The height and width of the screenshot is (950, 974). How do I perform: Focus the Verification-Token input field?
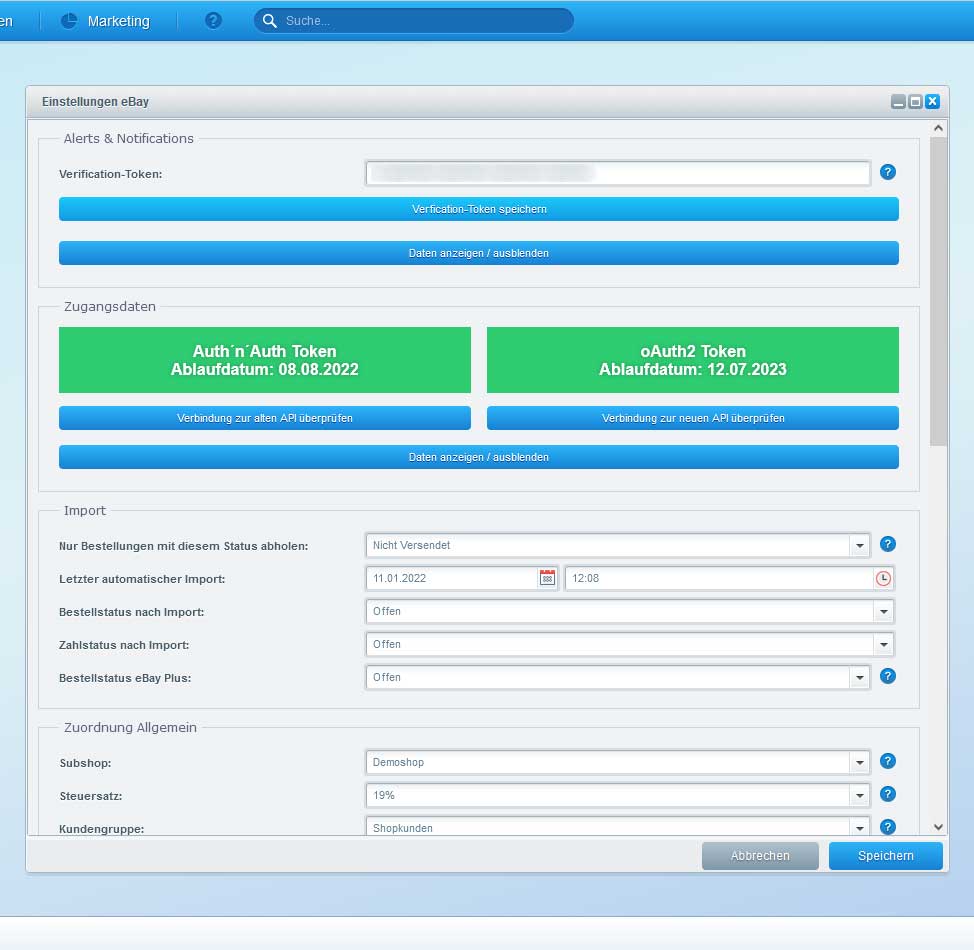(618, 173)
